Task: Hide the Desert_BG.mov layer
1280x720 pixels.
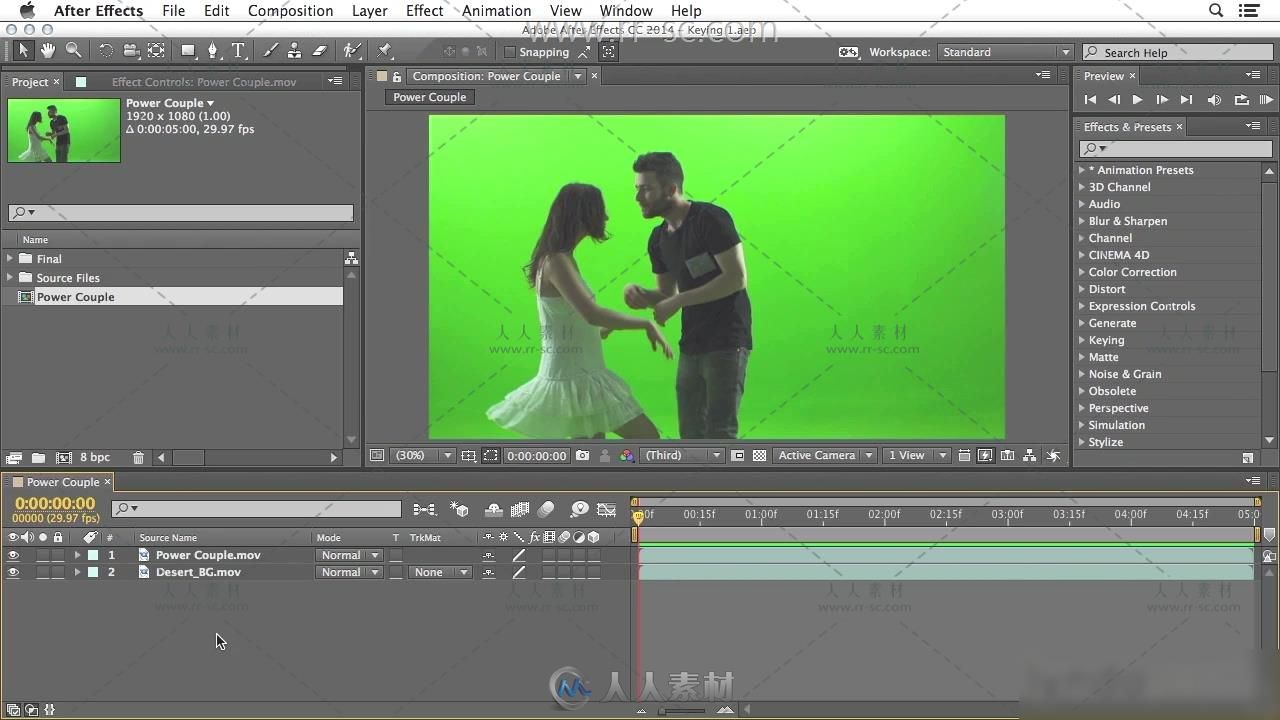Action: (x=13, y=572)
